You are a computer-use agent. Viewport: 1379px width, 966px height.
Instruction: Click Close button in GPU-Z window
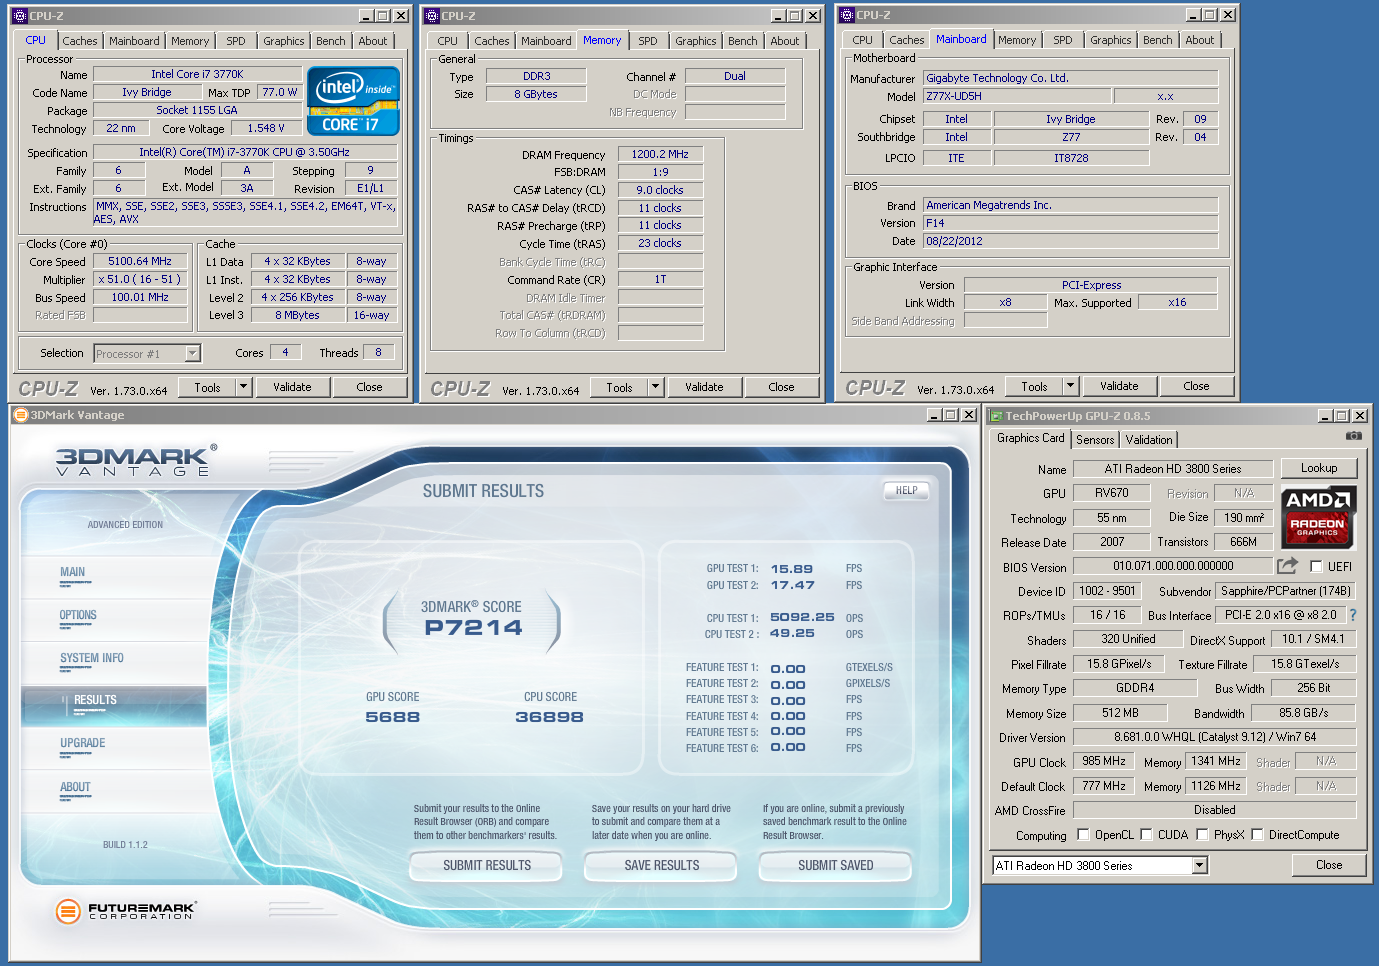[x=1329, y=865]
